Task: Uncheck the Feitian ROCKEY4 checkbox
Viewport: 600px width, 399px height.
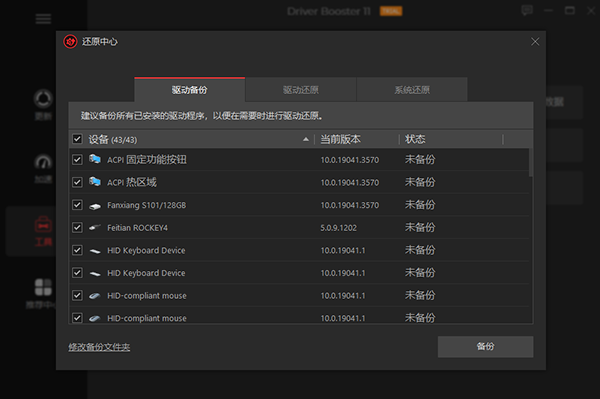Action: coord(77,228)
